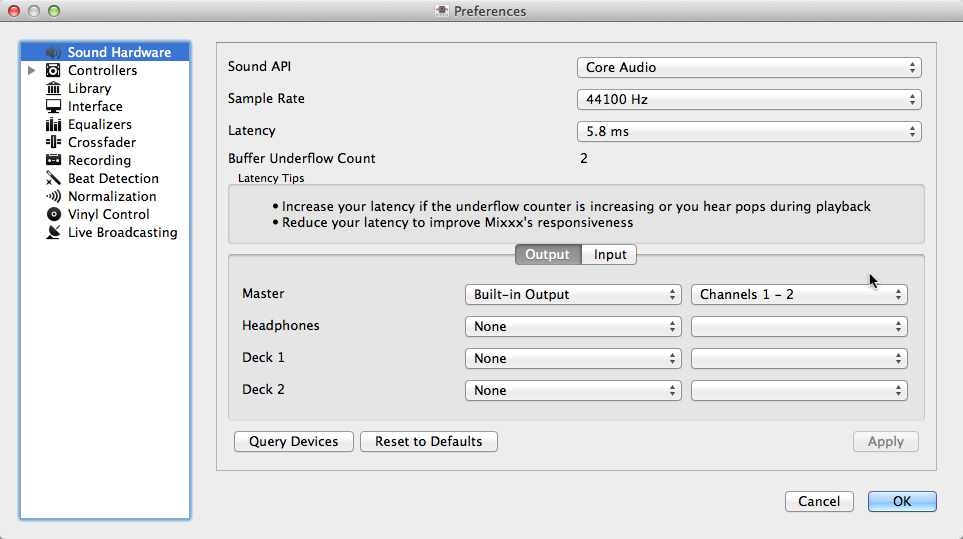Image resolution: width=963 pixels, height=539 pixels.
Task: Open the Master output device dropdown
Action: [572, 295]
